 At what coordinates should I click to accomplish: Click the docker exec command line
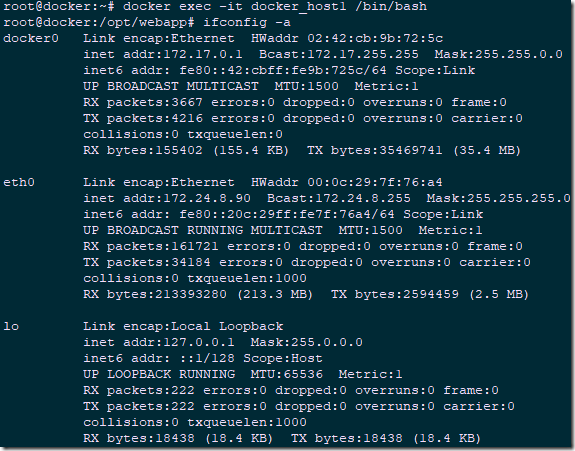[x=215, y=7]
